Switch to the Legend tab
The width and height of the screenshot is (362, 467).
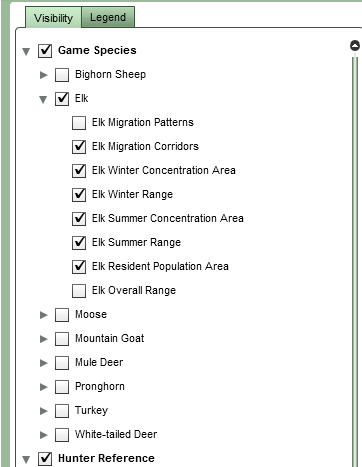[x=108, y=17]
